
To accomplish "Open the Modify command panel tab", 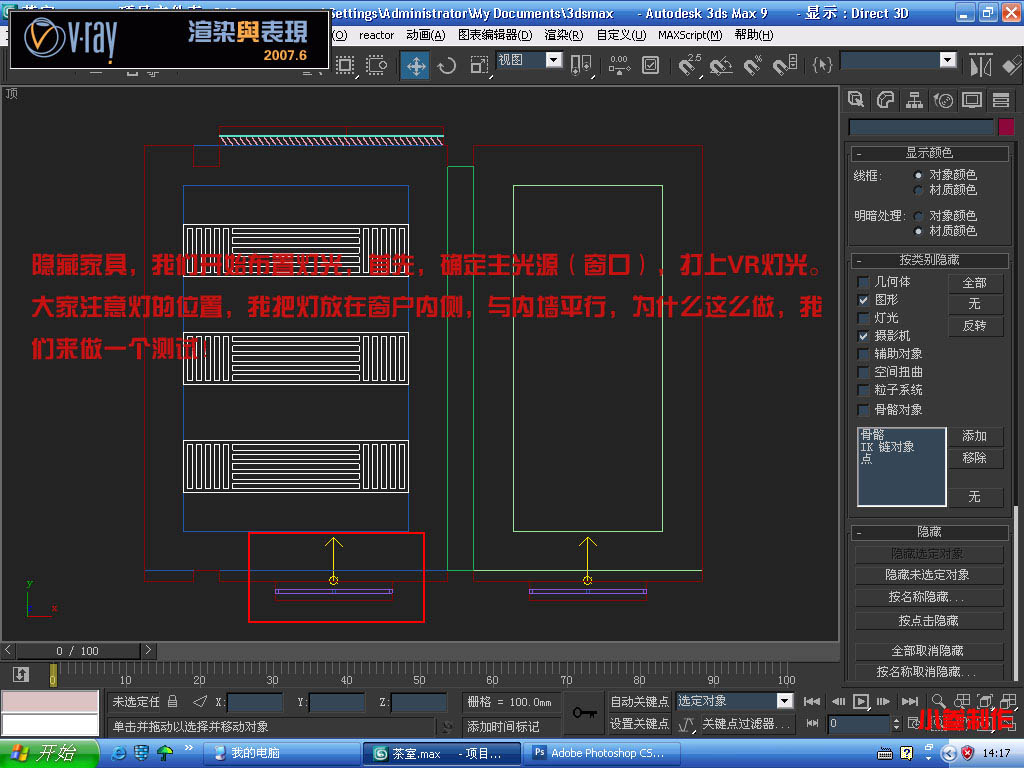I will coord(885,100).
